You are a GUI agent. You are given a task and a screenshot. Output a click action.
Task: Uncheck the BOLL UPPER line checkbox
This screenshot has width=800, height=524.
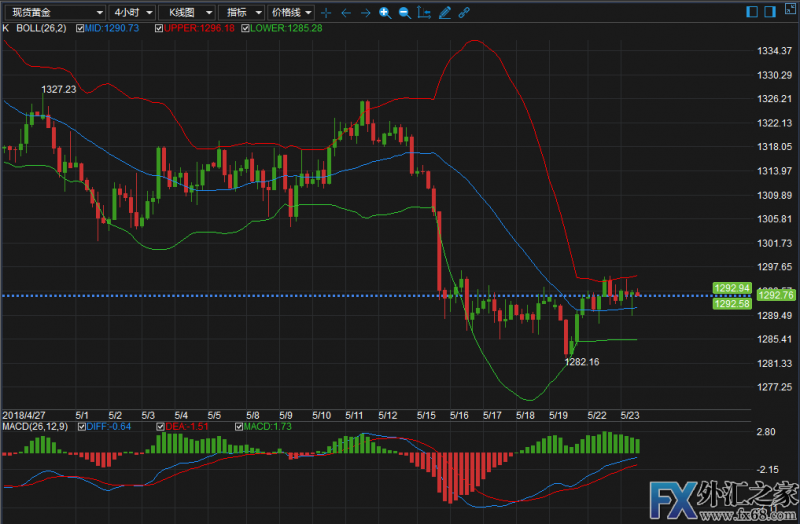coord(160,29)
